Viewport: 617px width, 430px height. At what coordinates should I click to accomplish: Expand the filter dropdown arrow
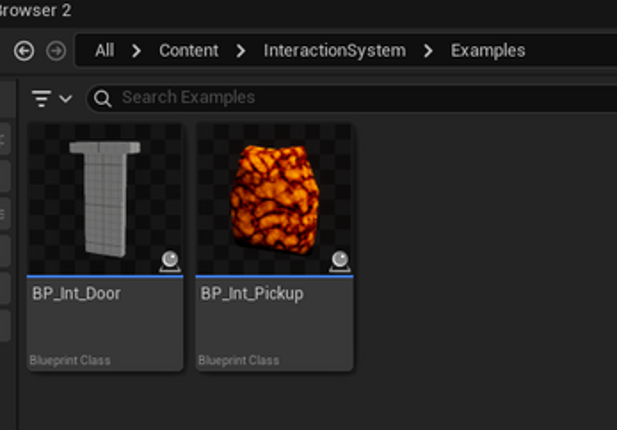click(x=66, y=98)
